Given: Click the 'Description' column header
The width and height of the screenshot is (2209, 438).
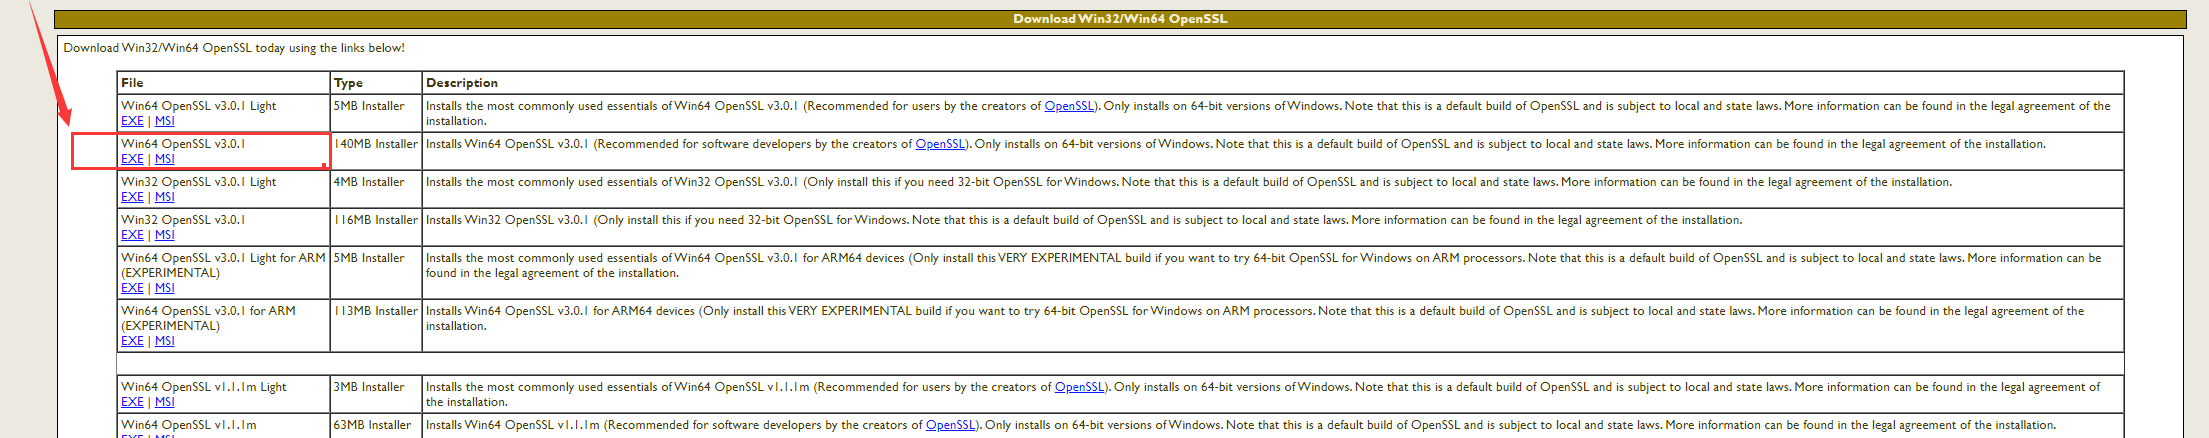Looking at the screenshot, I should (461, 83).
